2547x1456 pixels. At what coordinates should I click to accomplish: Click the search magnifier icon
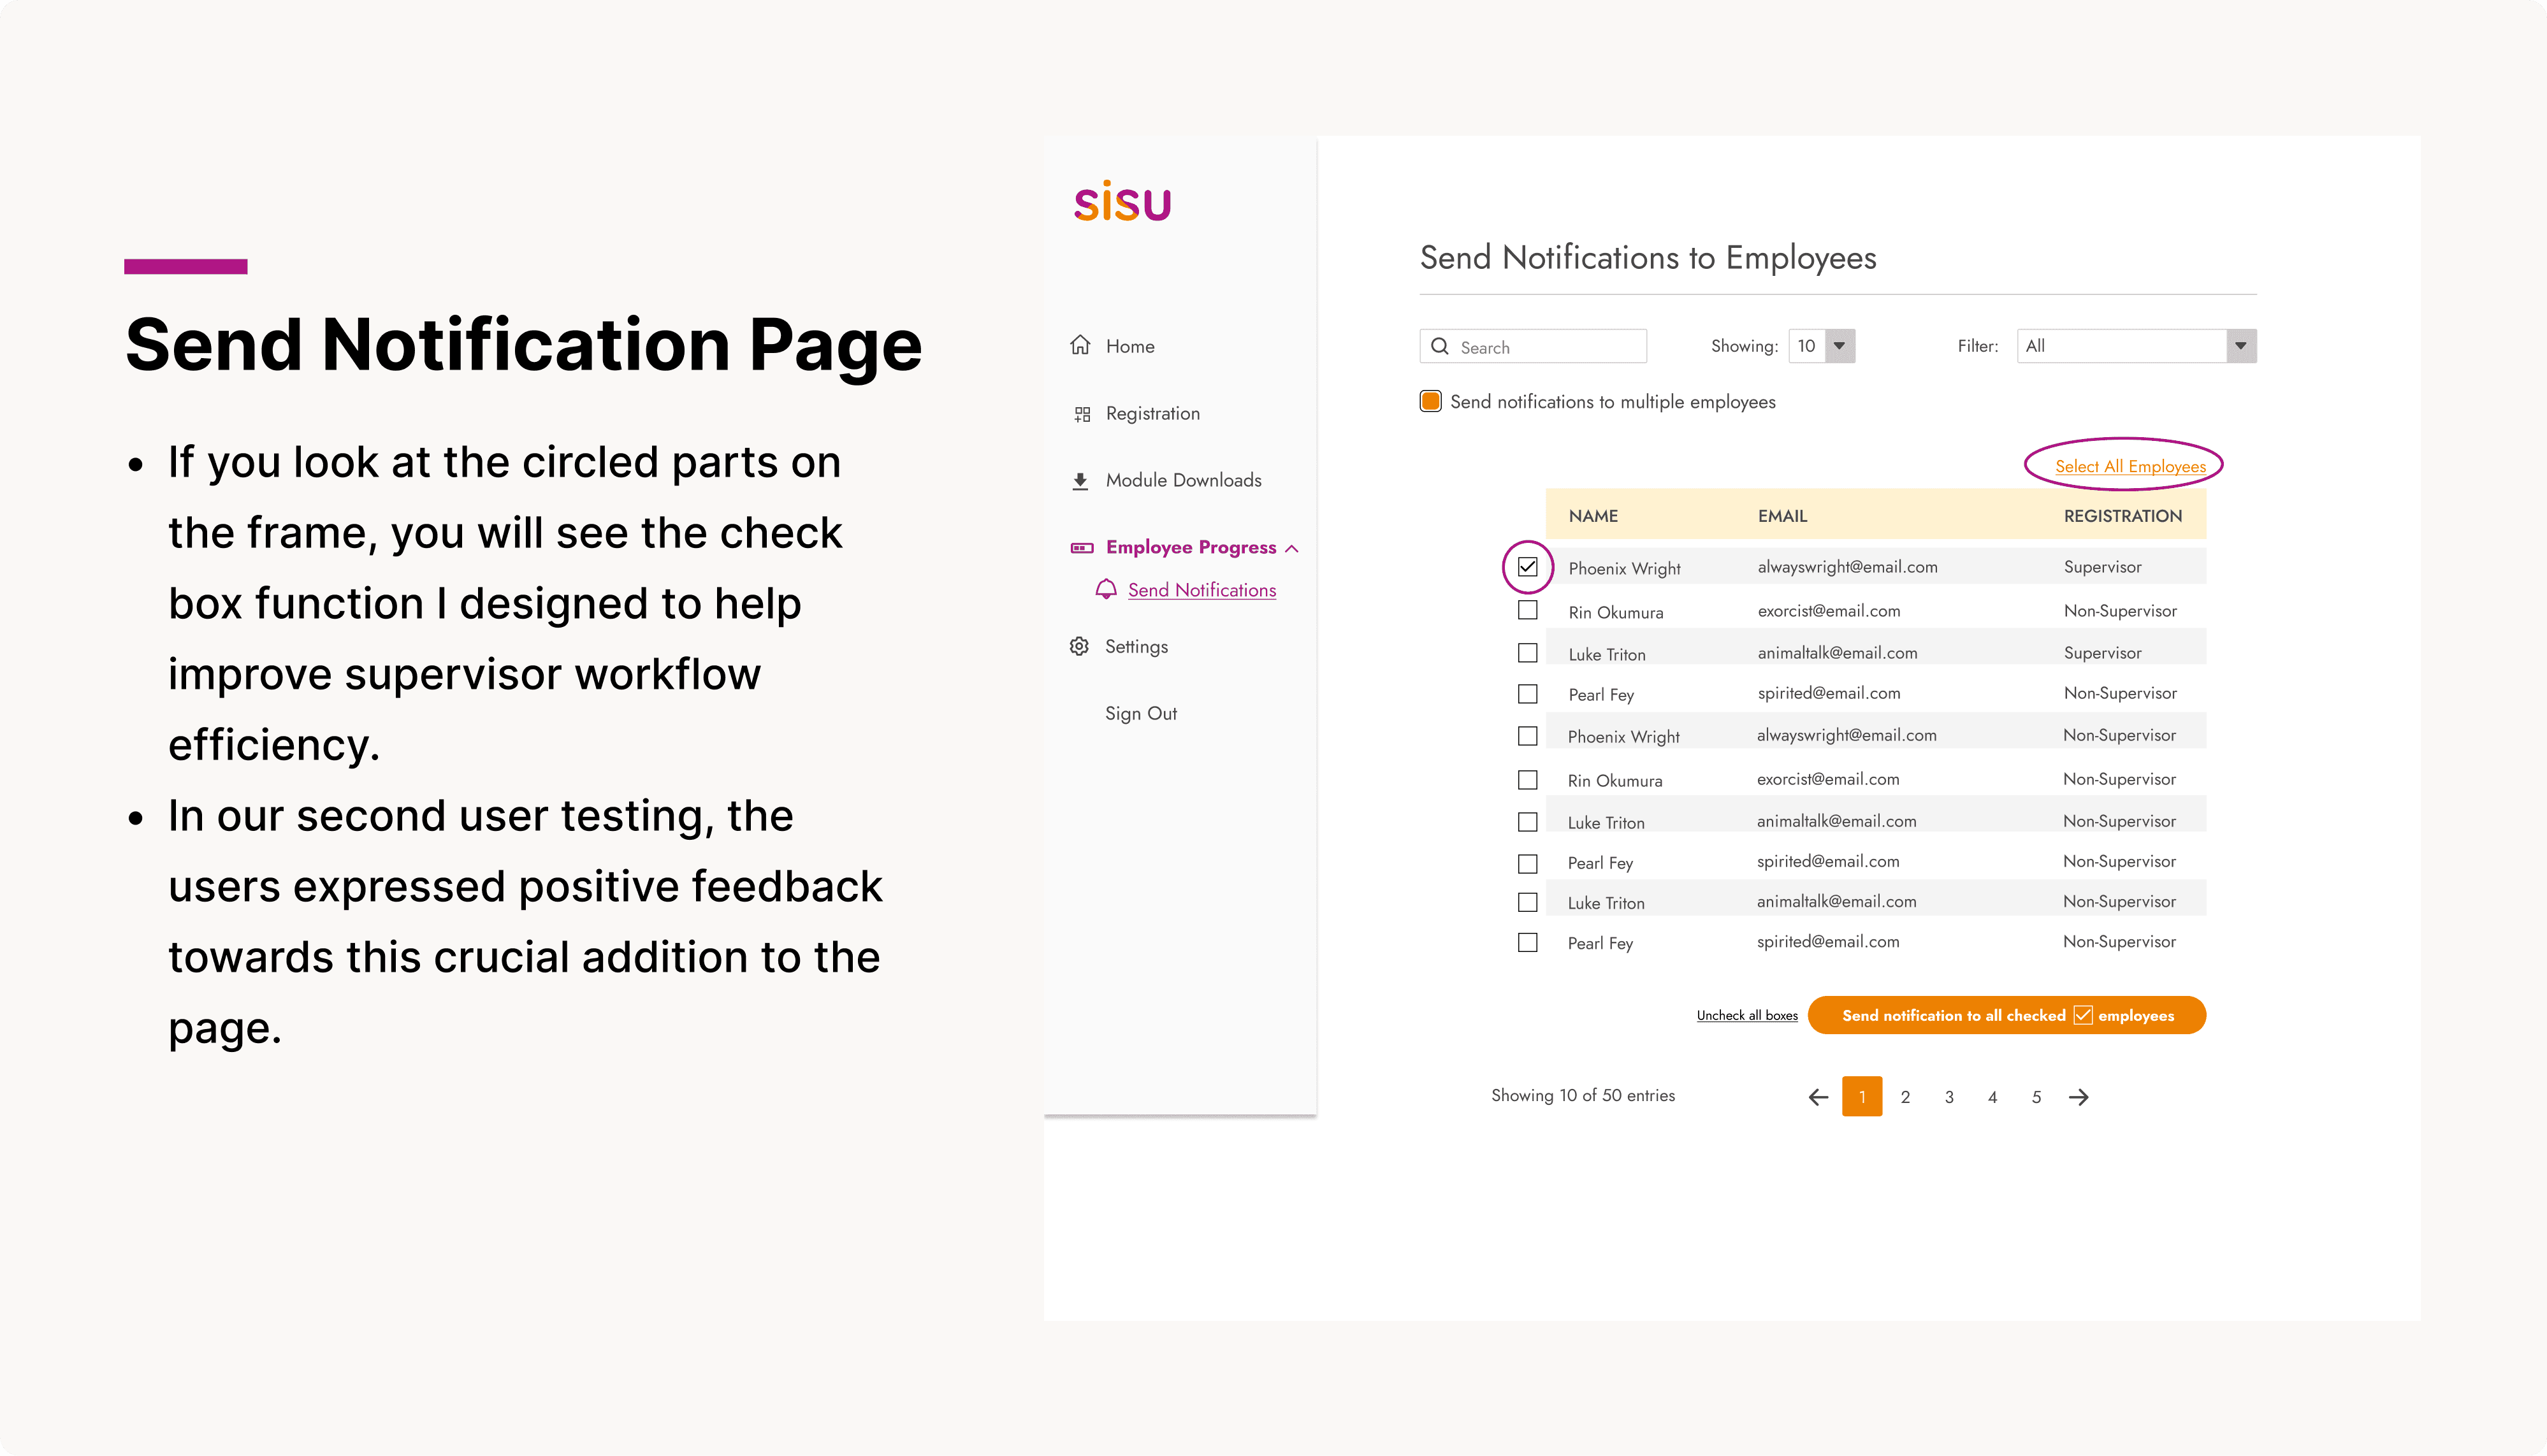(x=1440, y=346)
